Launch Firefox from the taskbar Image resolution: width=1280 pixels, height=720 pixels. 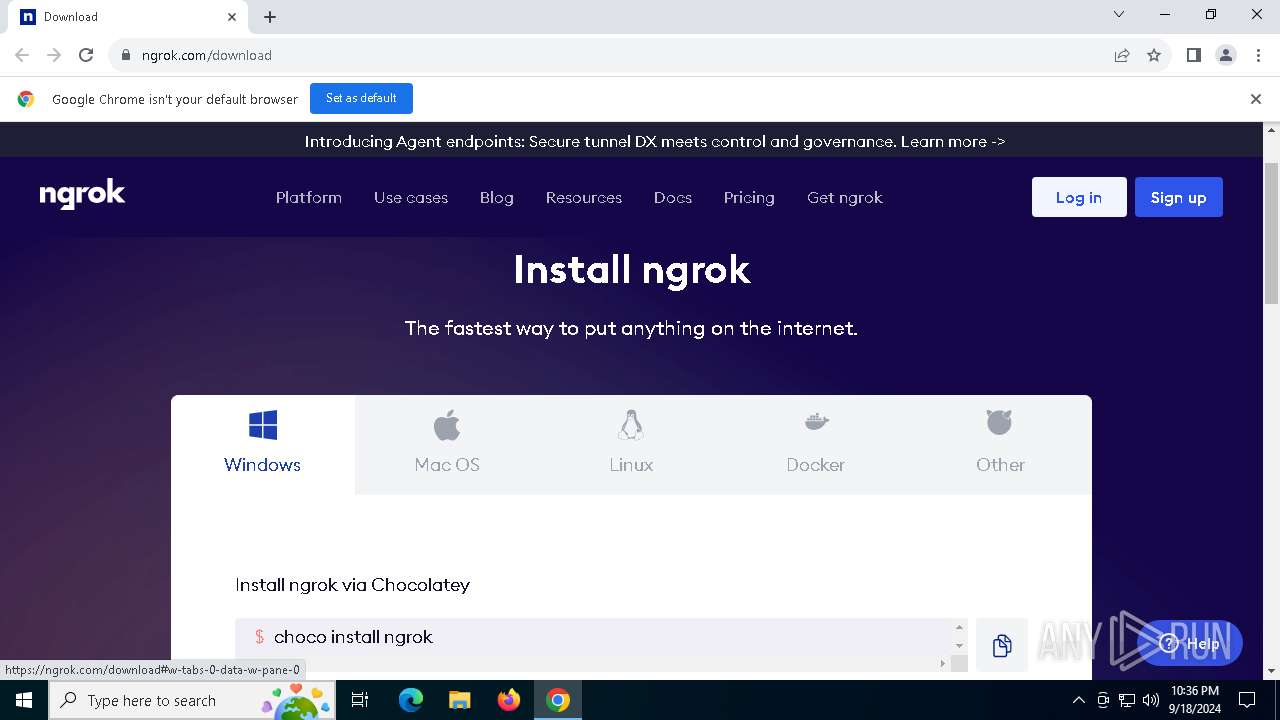click(509, 700)
